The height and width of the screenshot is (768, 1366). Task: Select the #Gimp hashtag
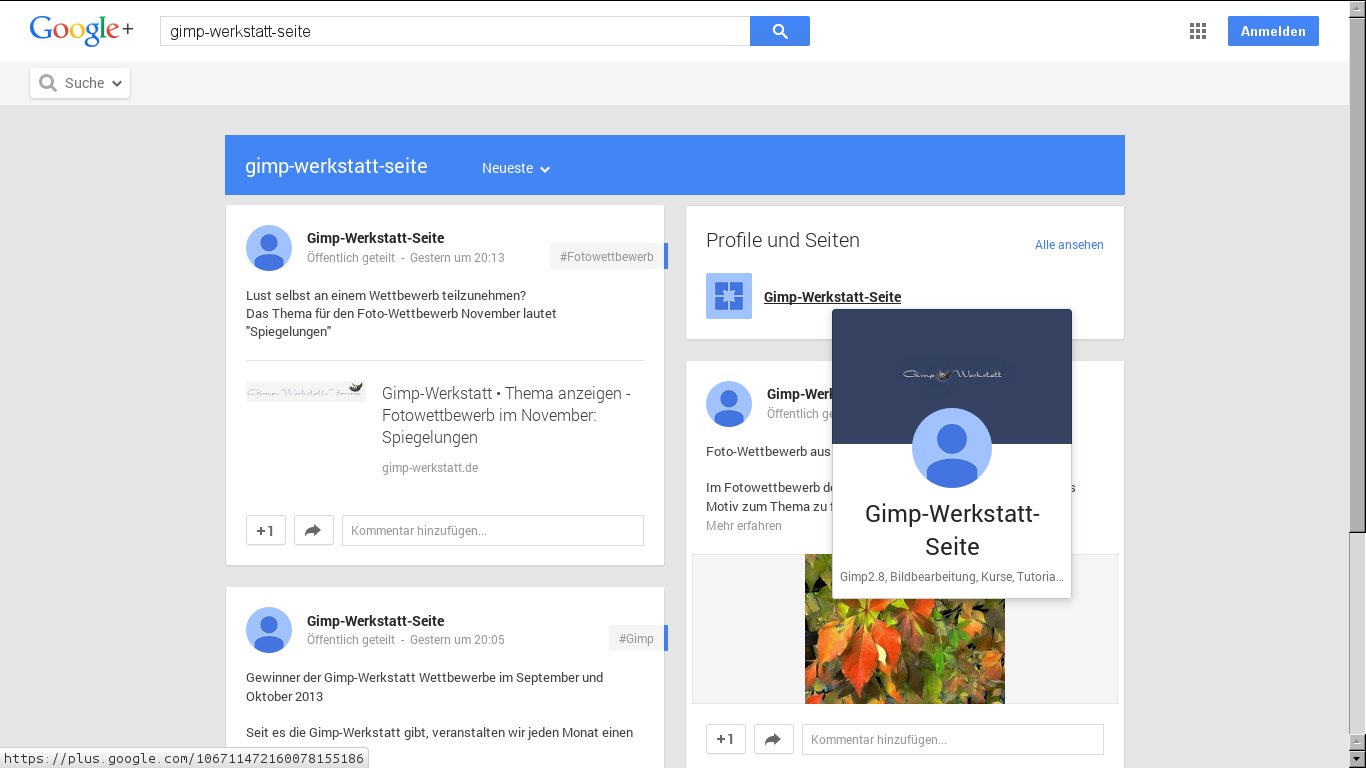636,639
